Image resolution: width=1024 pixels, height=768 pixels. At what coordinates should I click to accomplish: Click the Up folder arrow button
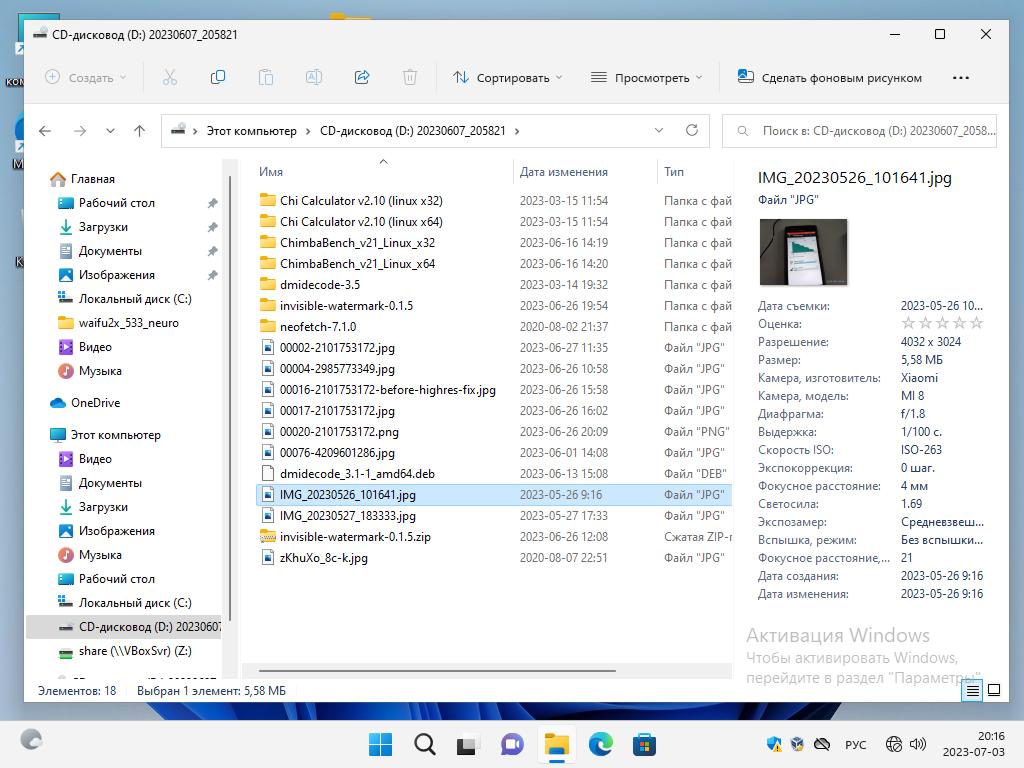point(140,131)
